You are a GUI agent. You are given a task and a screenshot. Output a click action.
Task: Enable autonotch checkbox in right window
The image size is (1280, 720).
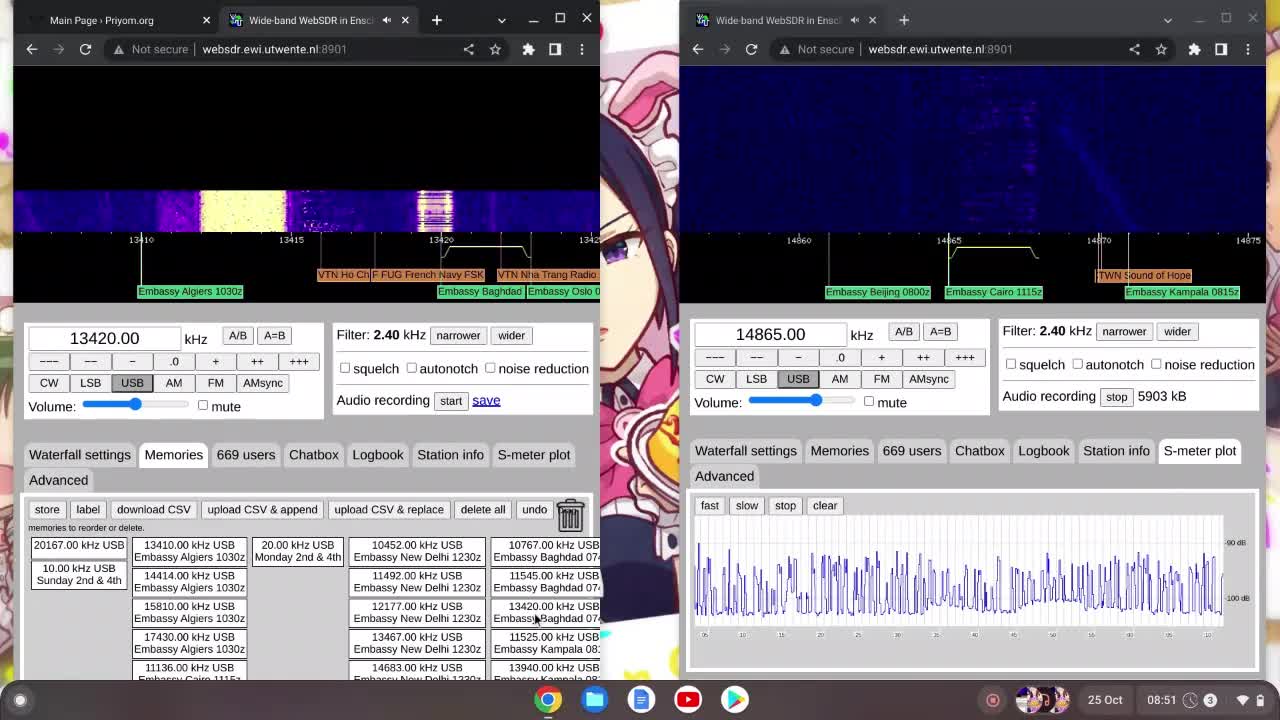point(1077,364)
